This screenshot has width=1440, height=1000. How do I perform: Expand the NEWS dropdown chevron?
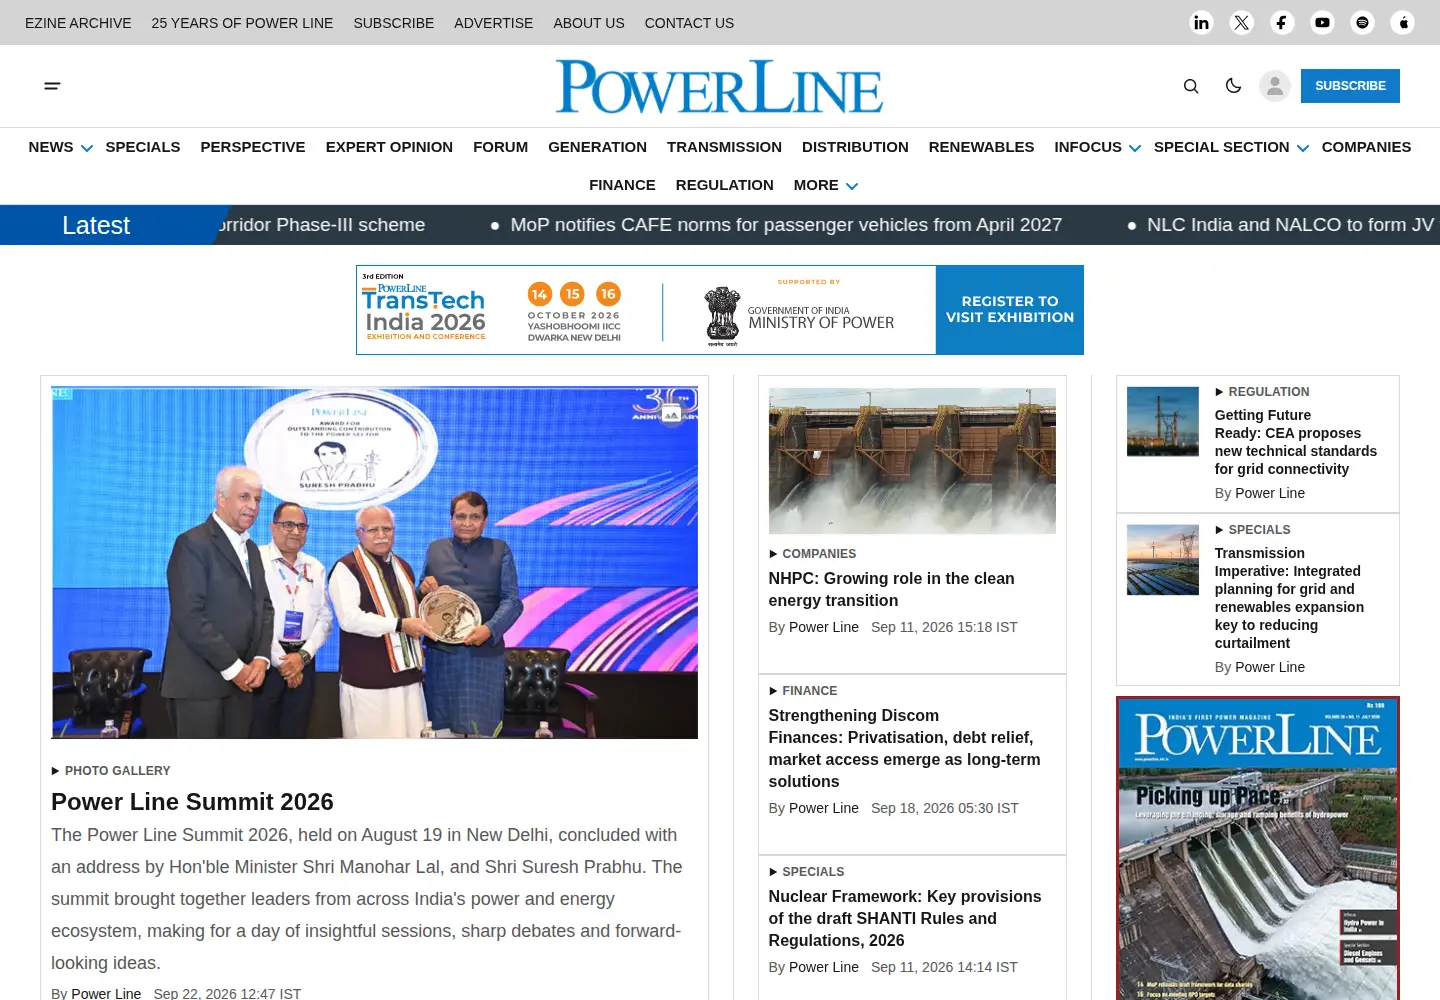coord(87,148)
